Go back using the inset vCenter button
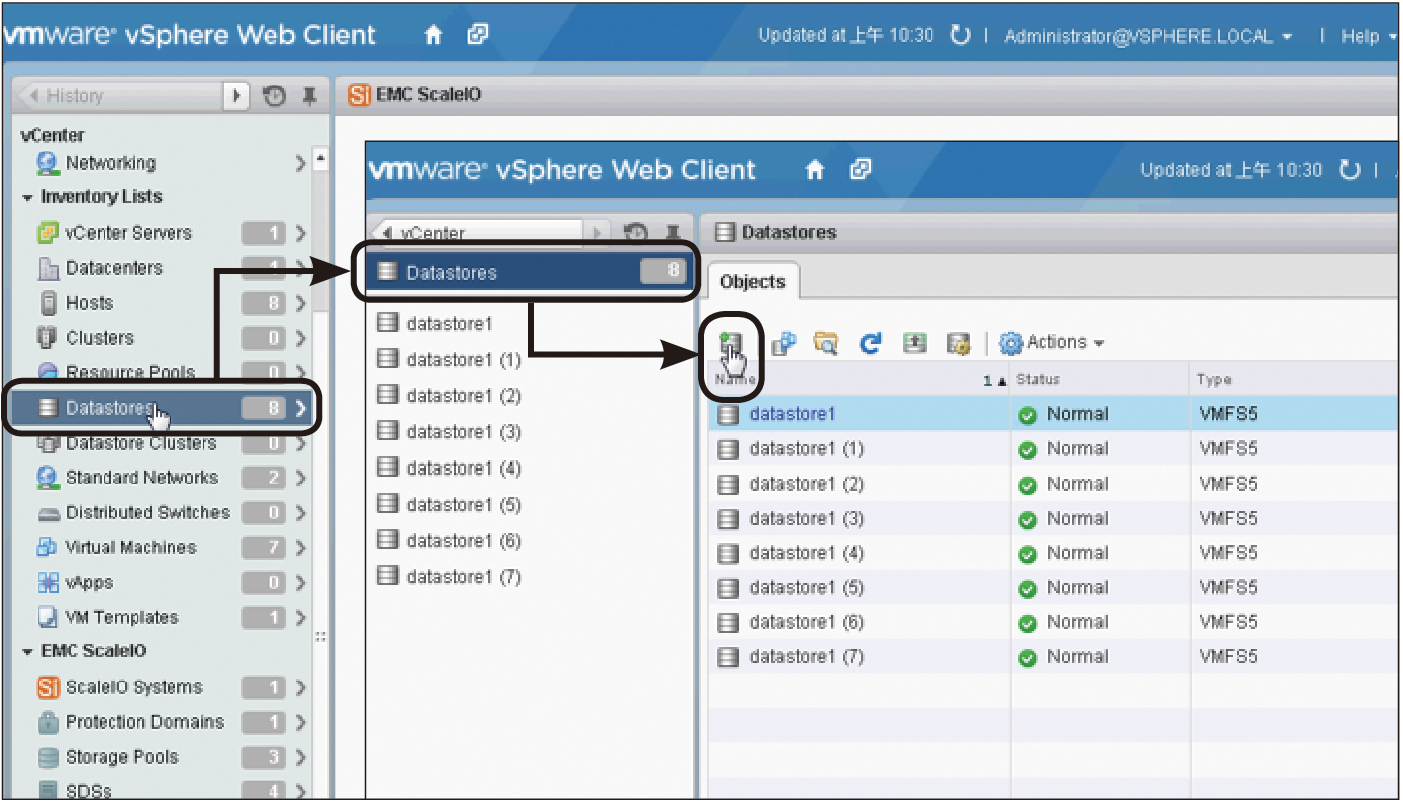This screenshot has width=1403, height=804. pos(476,233)
